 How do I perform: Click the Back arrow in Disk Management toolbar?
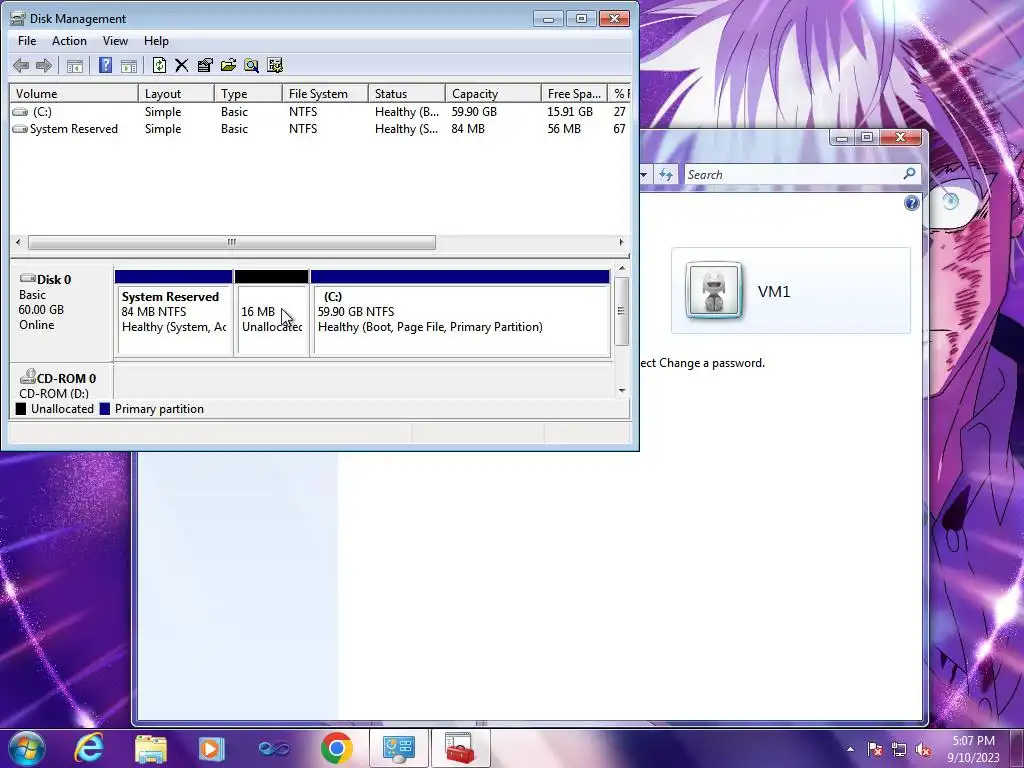click(21, 65)
